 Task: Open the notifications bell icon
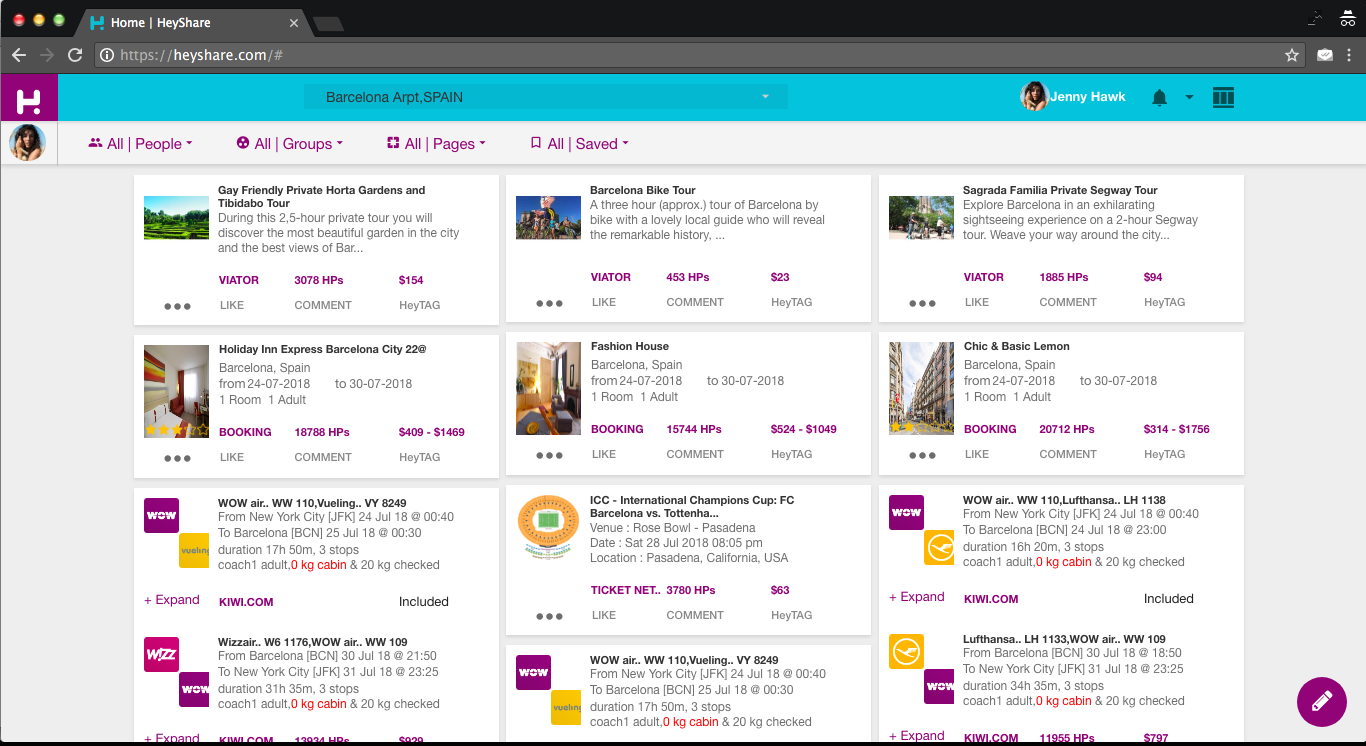(x=1158, y=97)
